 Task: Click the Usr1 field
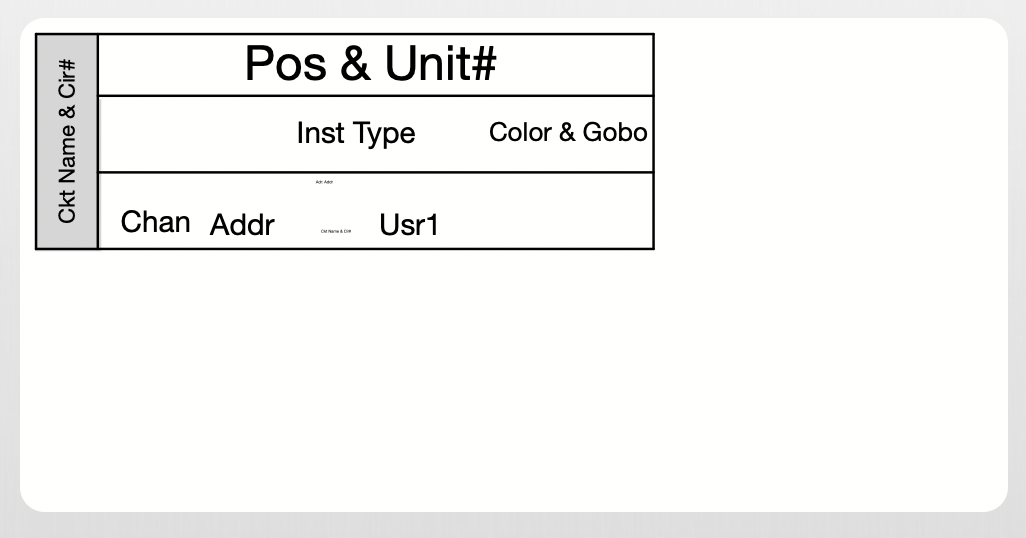[409, 225]
